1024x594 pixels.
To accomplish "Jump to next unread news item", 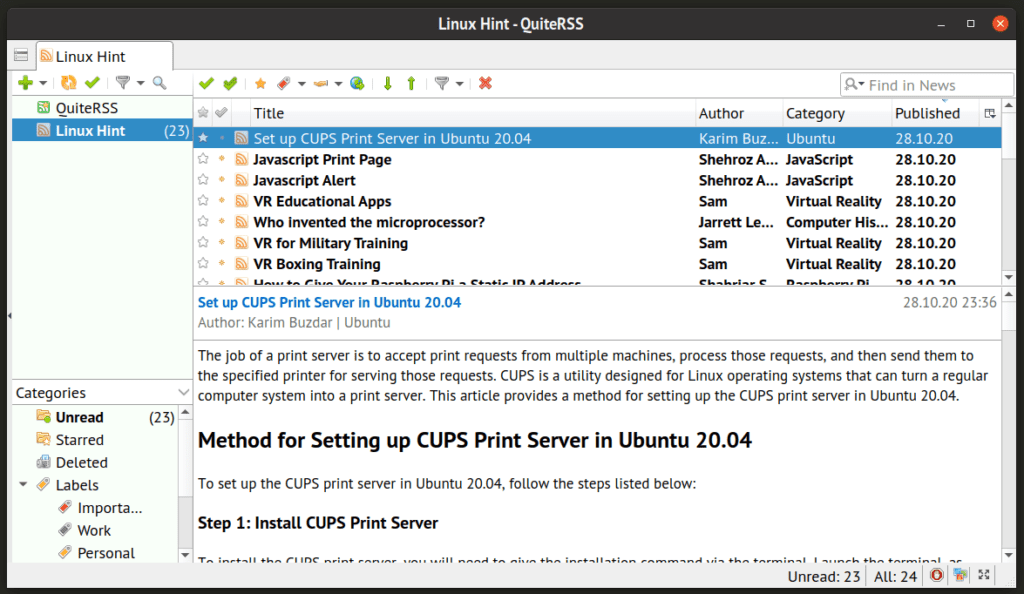I will pyautogui.click(x=388, y=83).
